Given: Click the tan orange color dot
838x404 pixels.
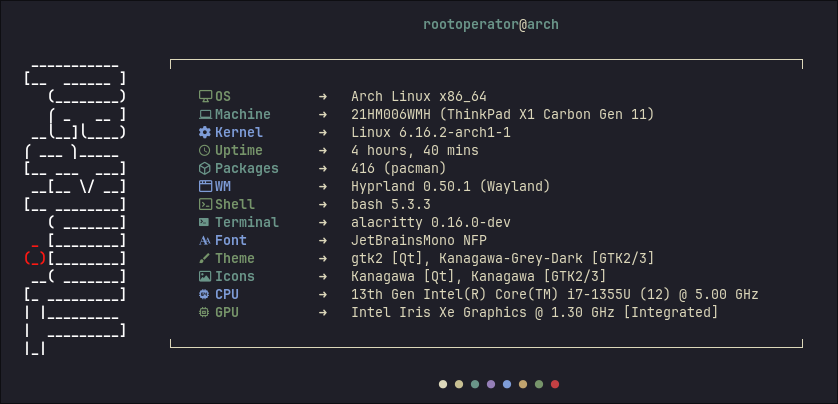Looking at the screenshot, I should (x=523, y=384).
